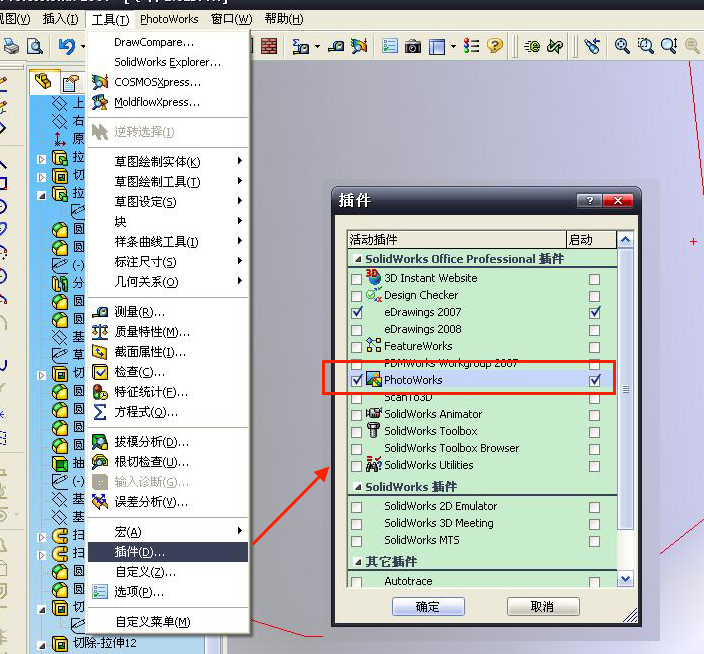Image resolution: width=704 pixels, height=654 pixels.
Task: Click the Print icon in toolbar
Action: click(11, 46)
